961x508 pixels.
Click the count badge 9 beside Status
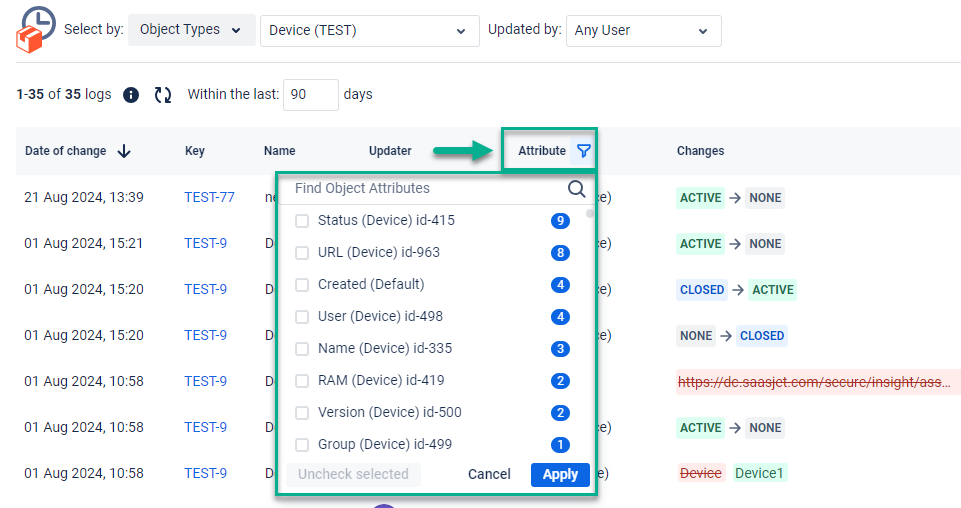coord(560,221)
